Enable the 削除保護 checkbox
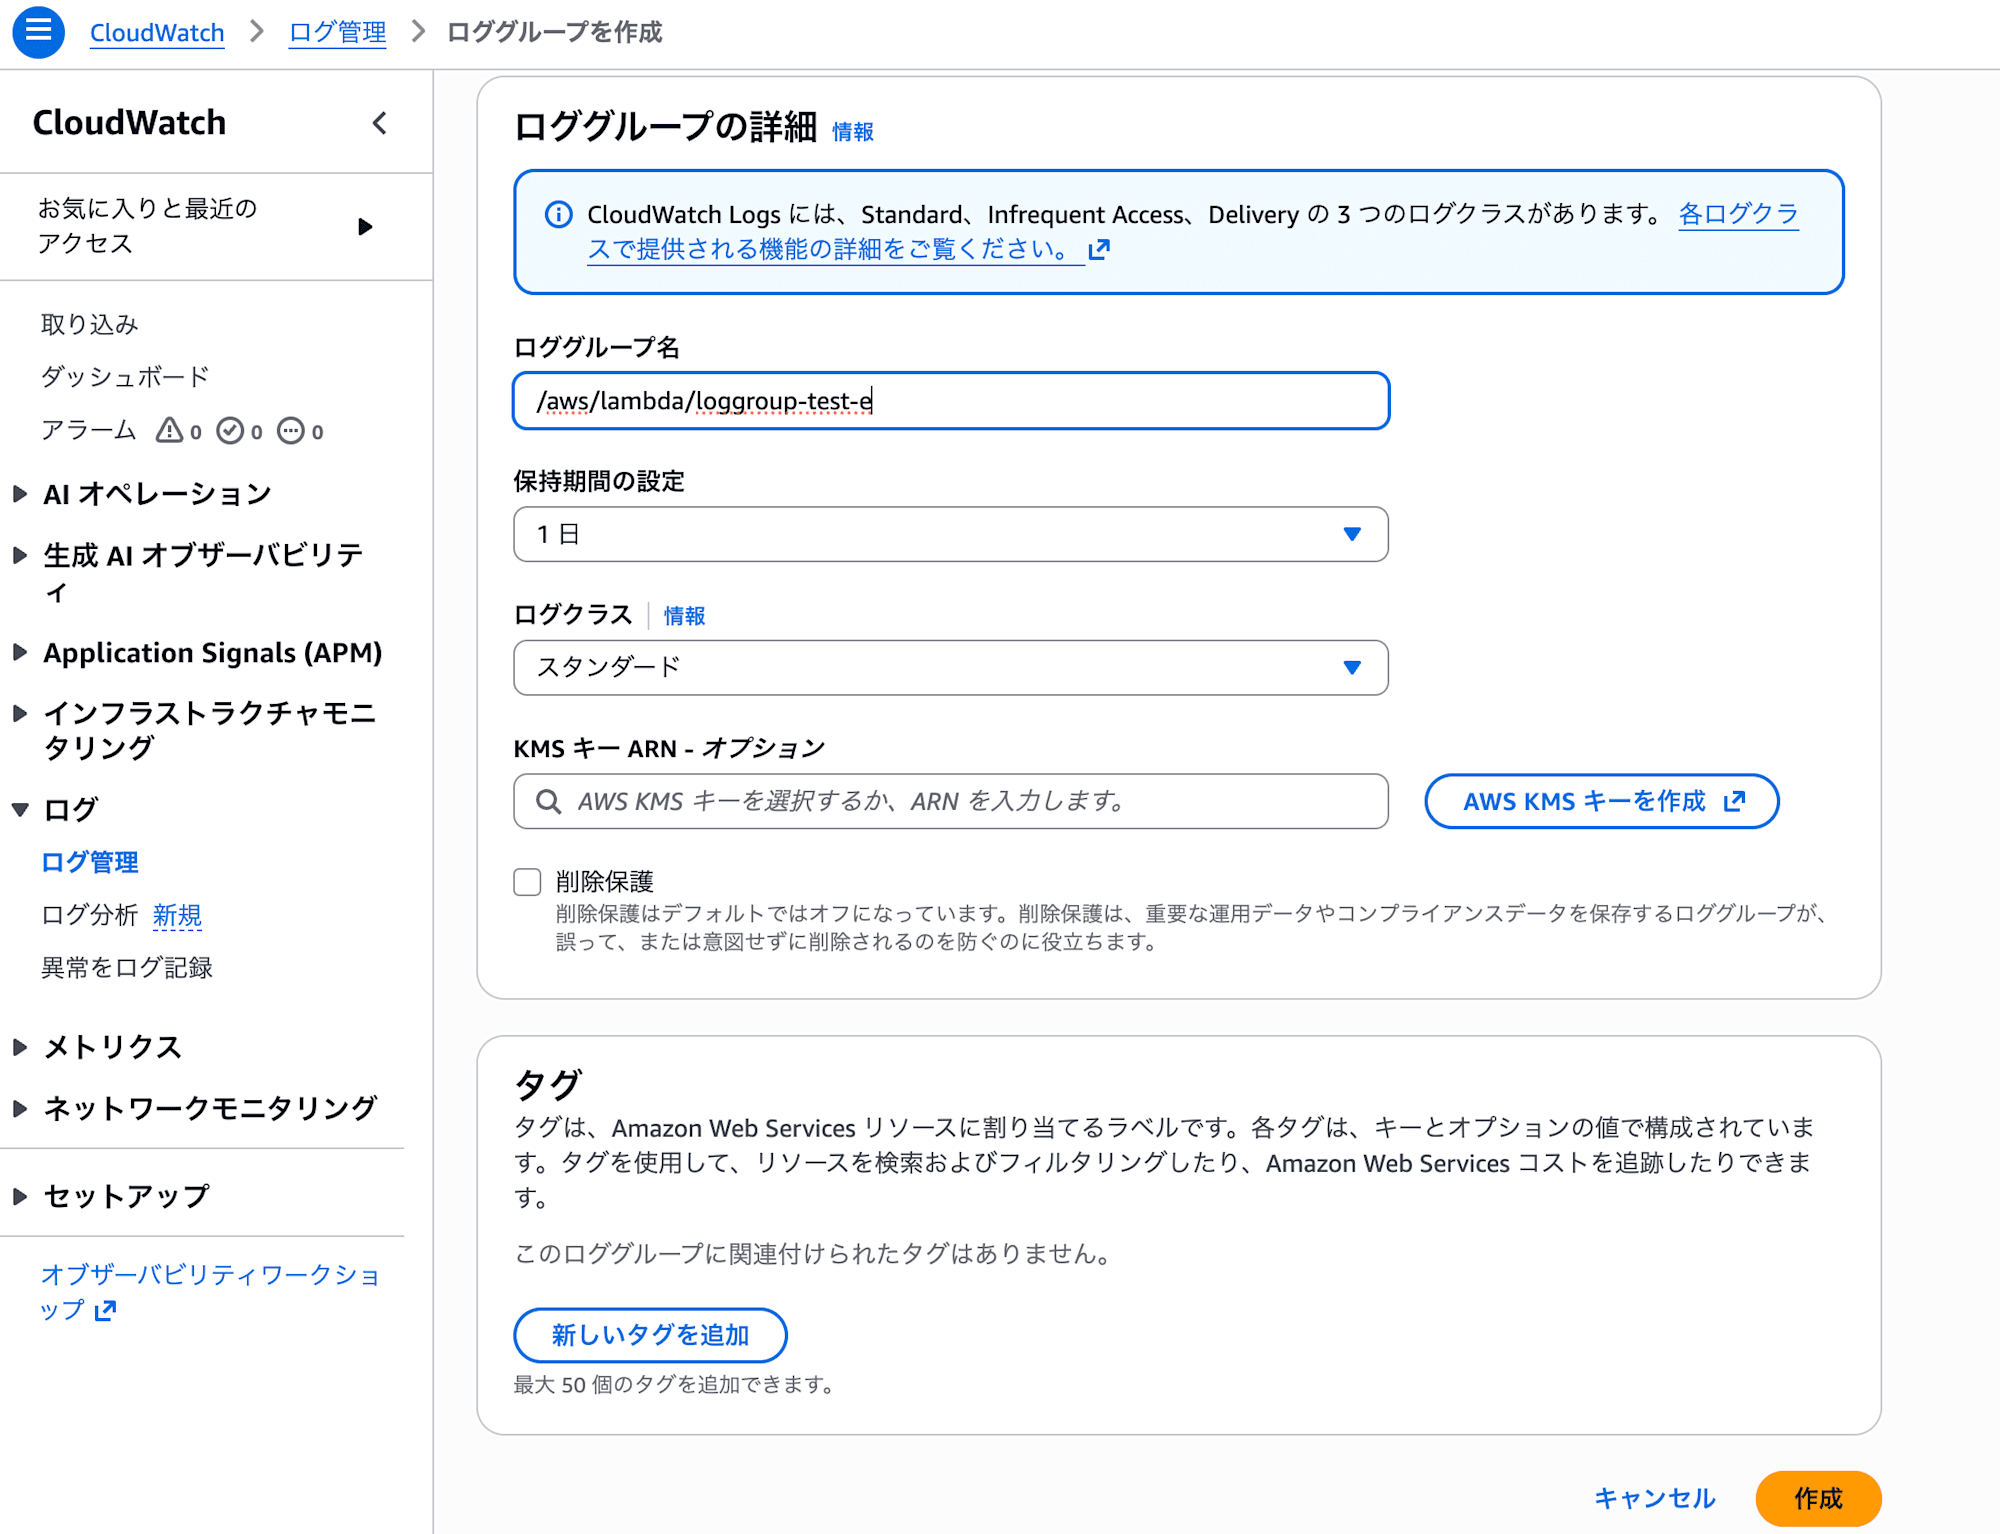This screenshot has height=1534, width=2000. 527,882
